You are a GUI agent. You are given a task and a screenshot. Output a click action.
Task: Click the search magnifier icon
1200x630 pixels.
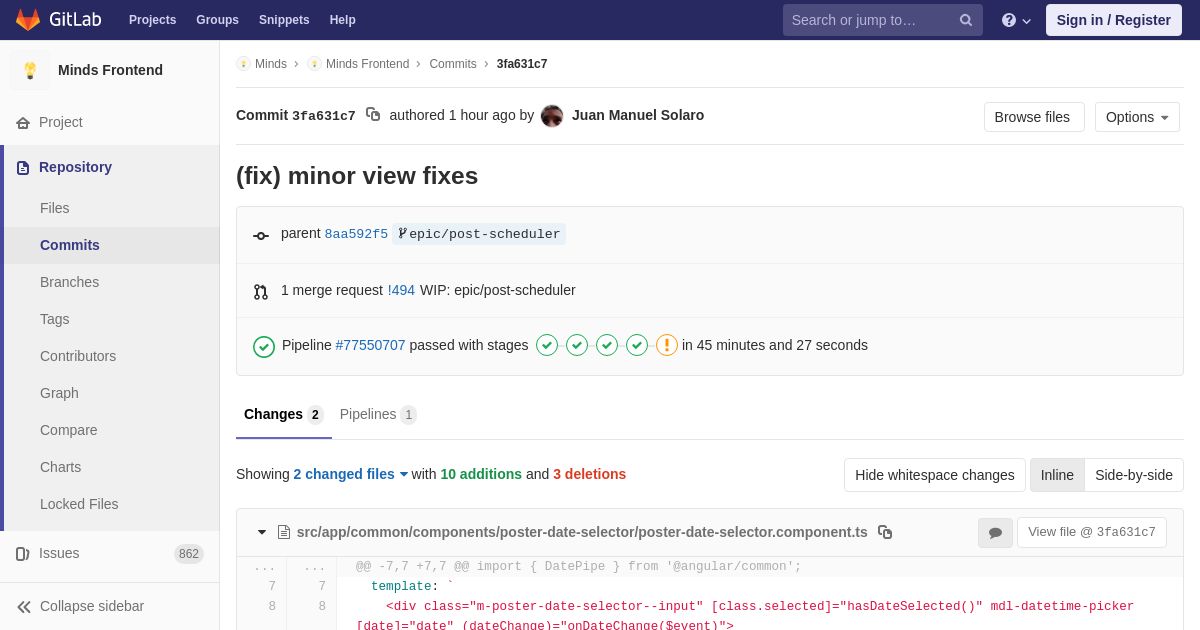[966, 20]
